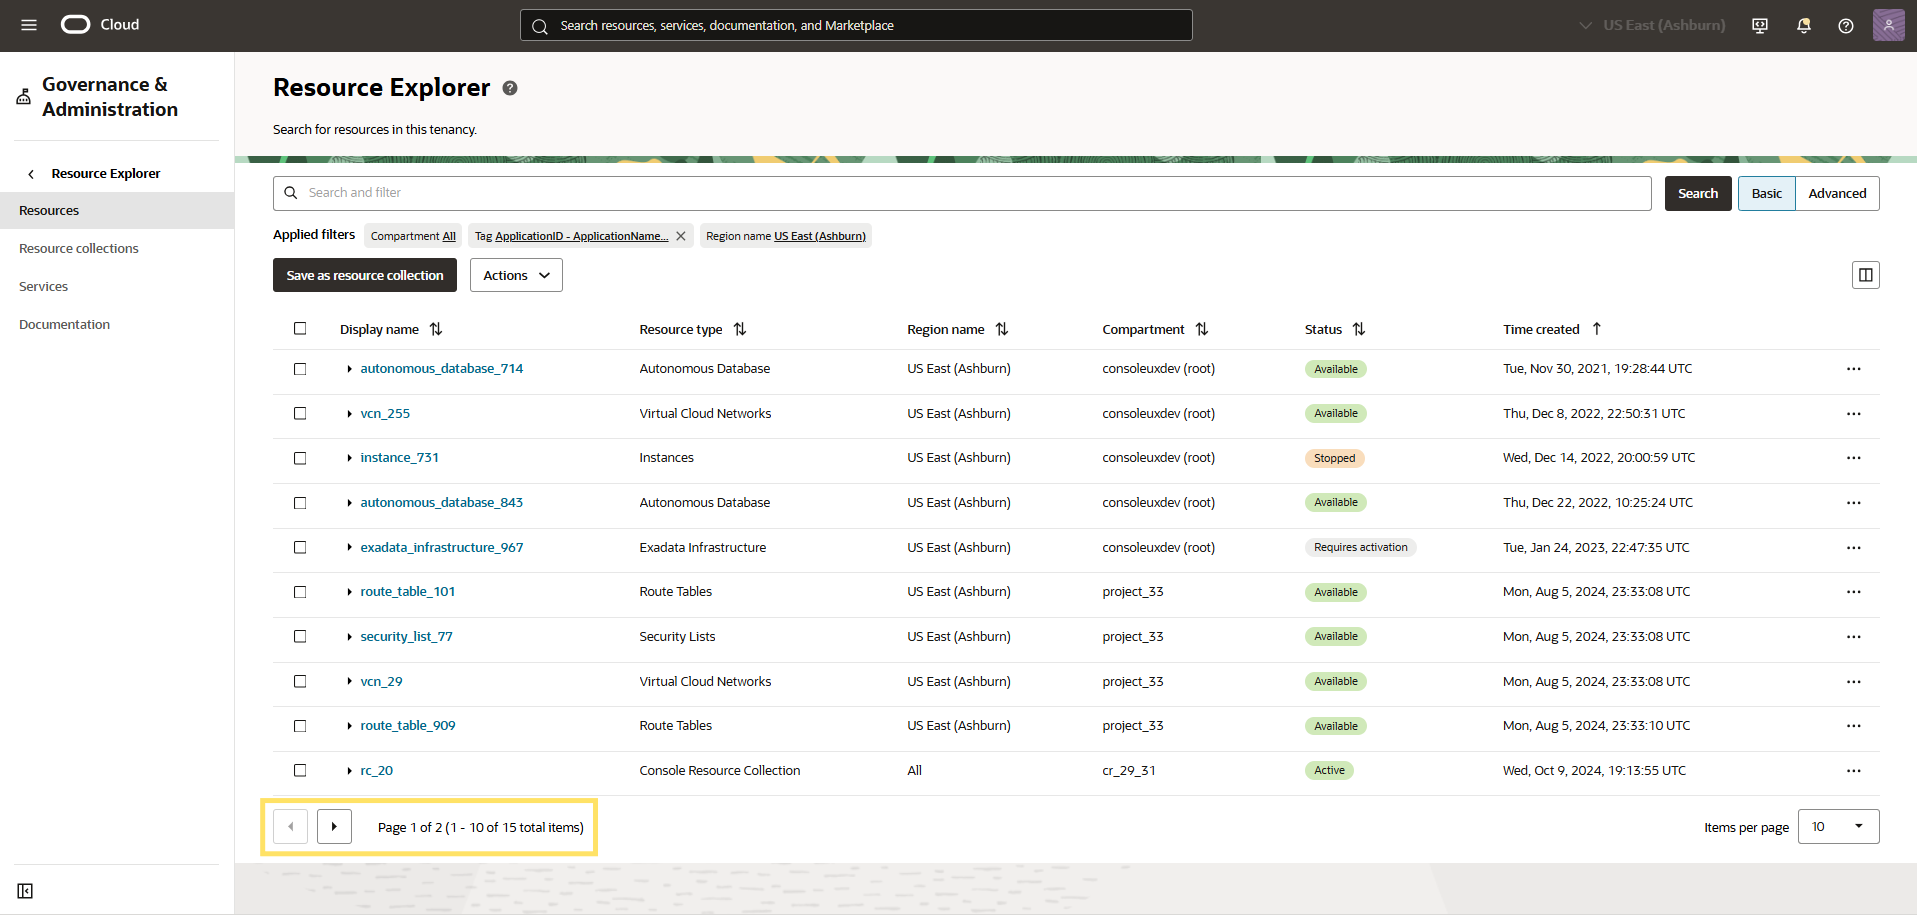Check the checkbox for instance_731 row
The image size is (1917, 915).
pos(300,458)
